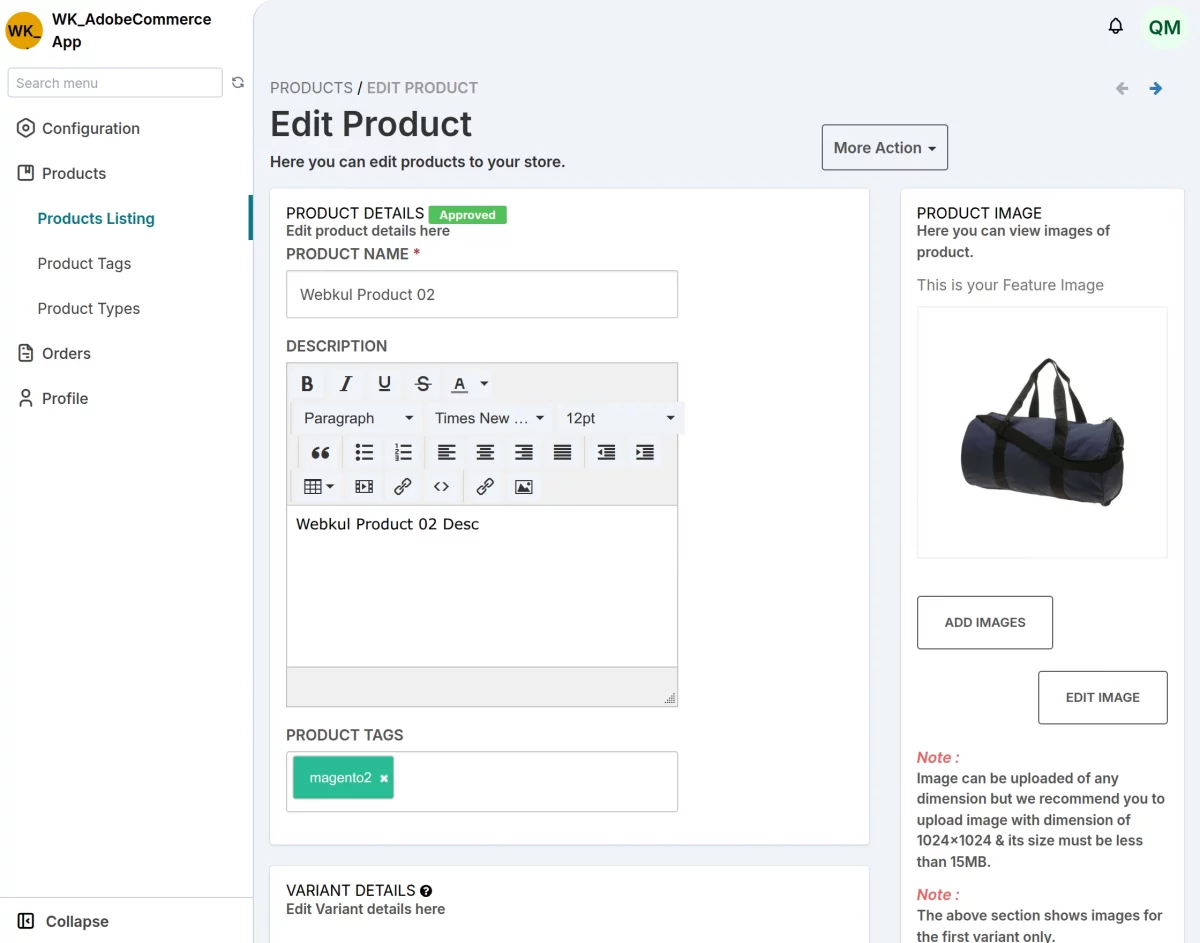Apply a bulleted list to the description

(363, 452)
